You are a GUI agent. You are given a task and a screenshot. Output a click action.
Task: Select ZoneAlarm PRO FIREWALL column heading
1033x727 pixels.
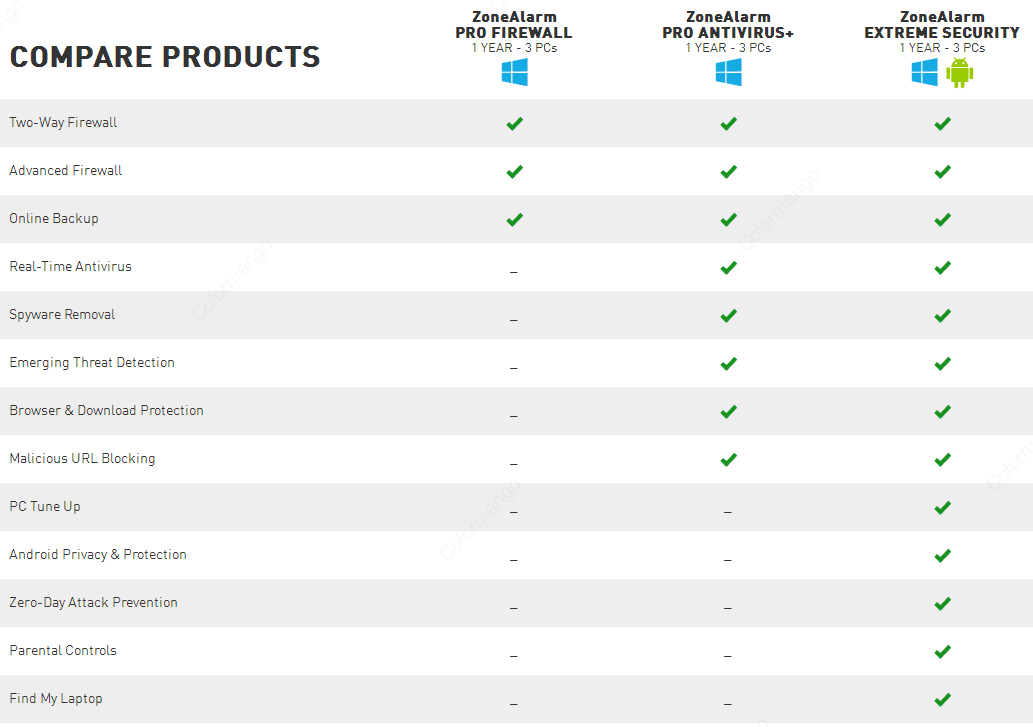coord(514,32)
